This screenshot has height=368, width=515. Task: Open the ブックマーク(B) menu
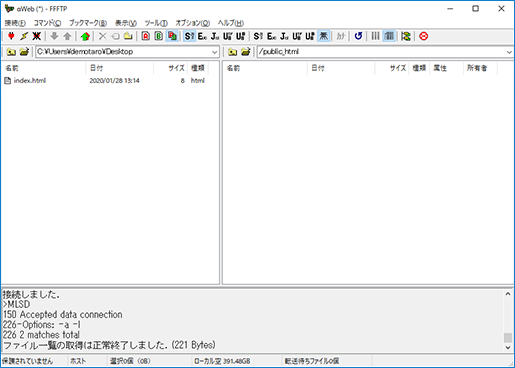point(88,23)
